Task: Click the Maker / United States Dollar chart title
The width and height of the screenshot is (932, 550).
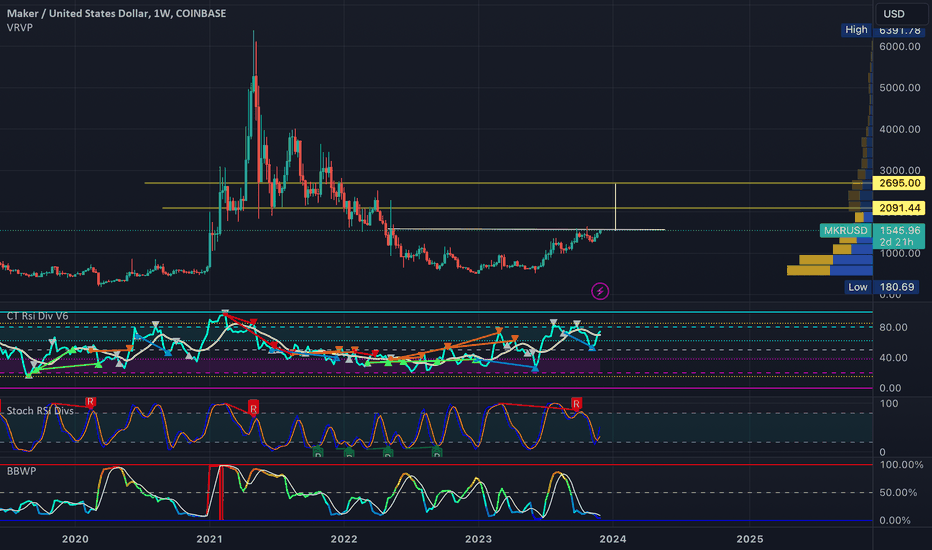Action: click(116, 13)
